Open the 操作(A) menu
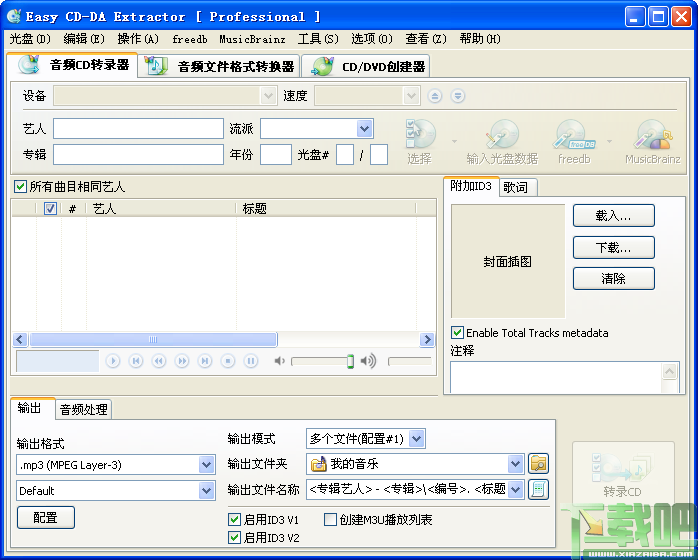The height and width of the screenshot is (560, 698). point(138,39)
